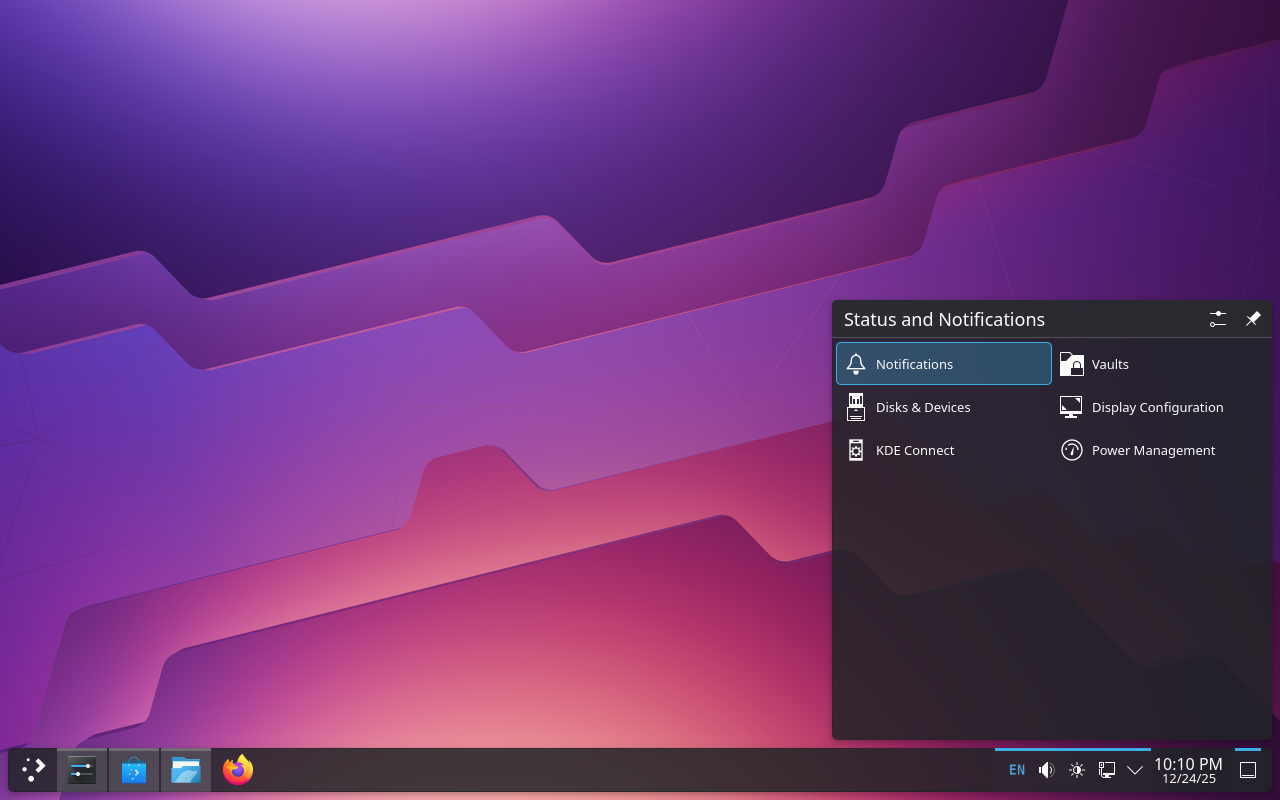Click the clock showing 10:10 PM

coord(1188,770)
